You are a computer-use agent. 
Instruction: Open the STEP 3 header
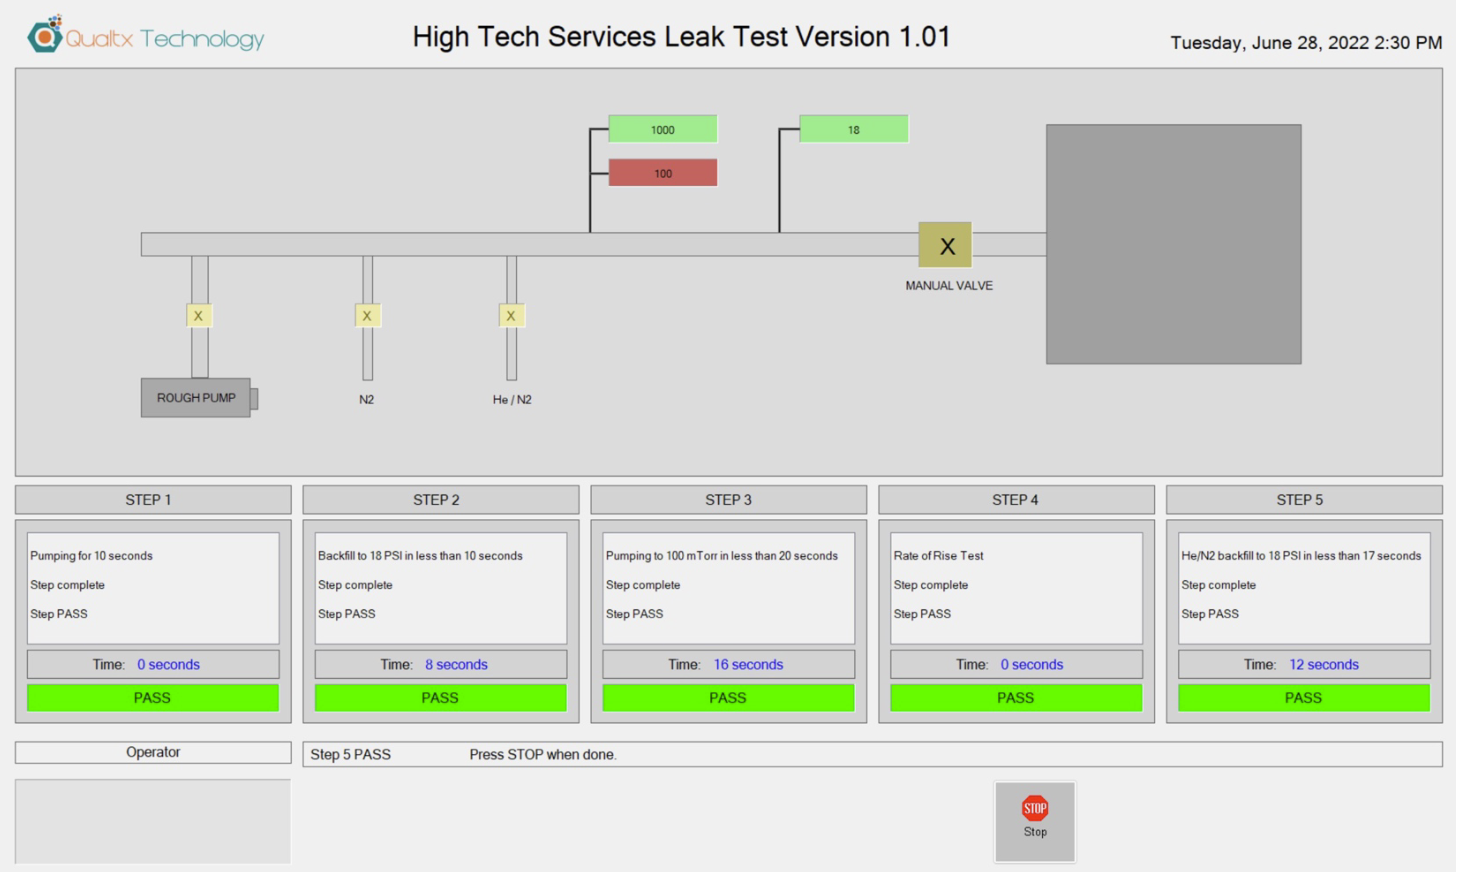point(729,500)
